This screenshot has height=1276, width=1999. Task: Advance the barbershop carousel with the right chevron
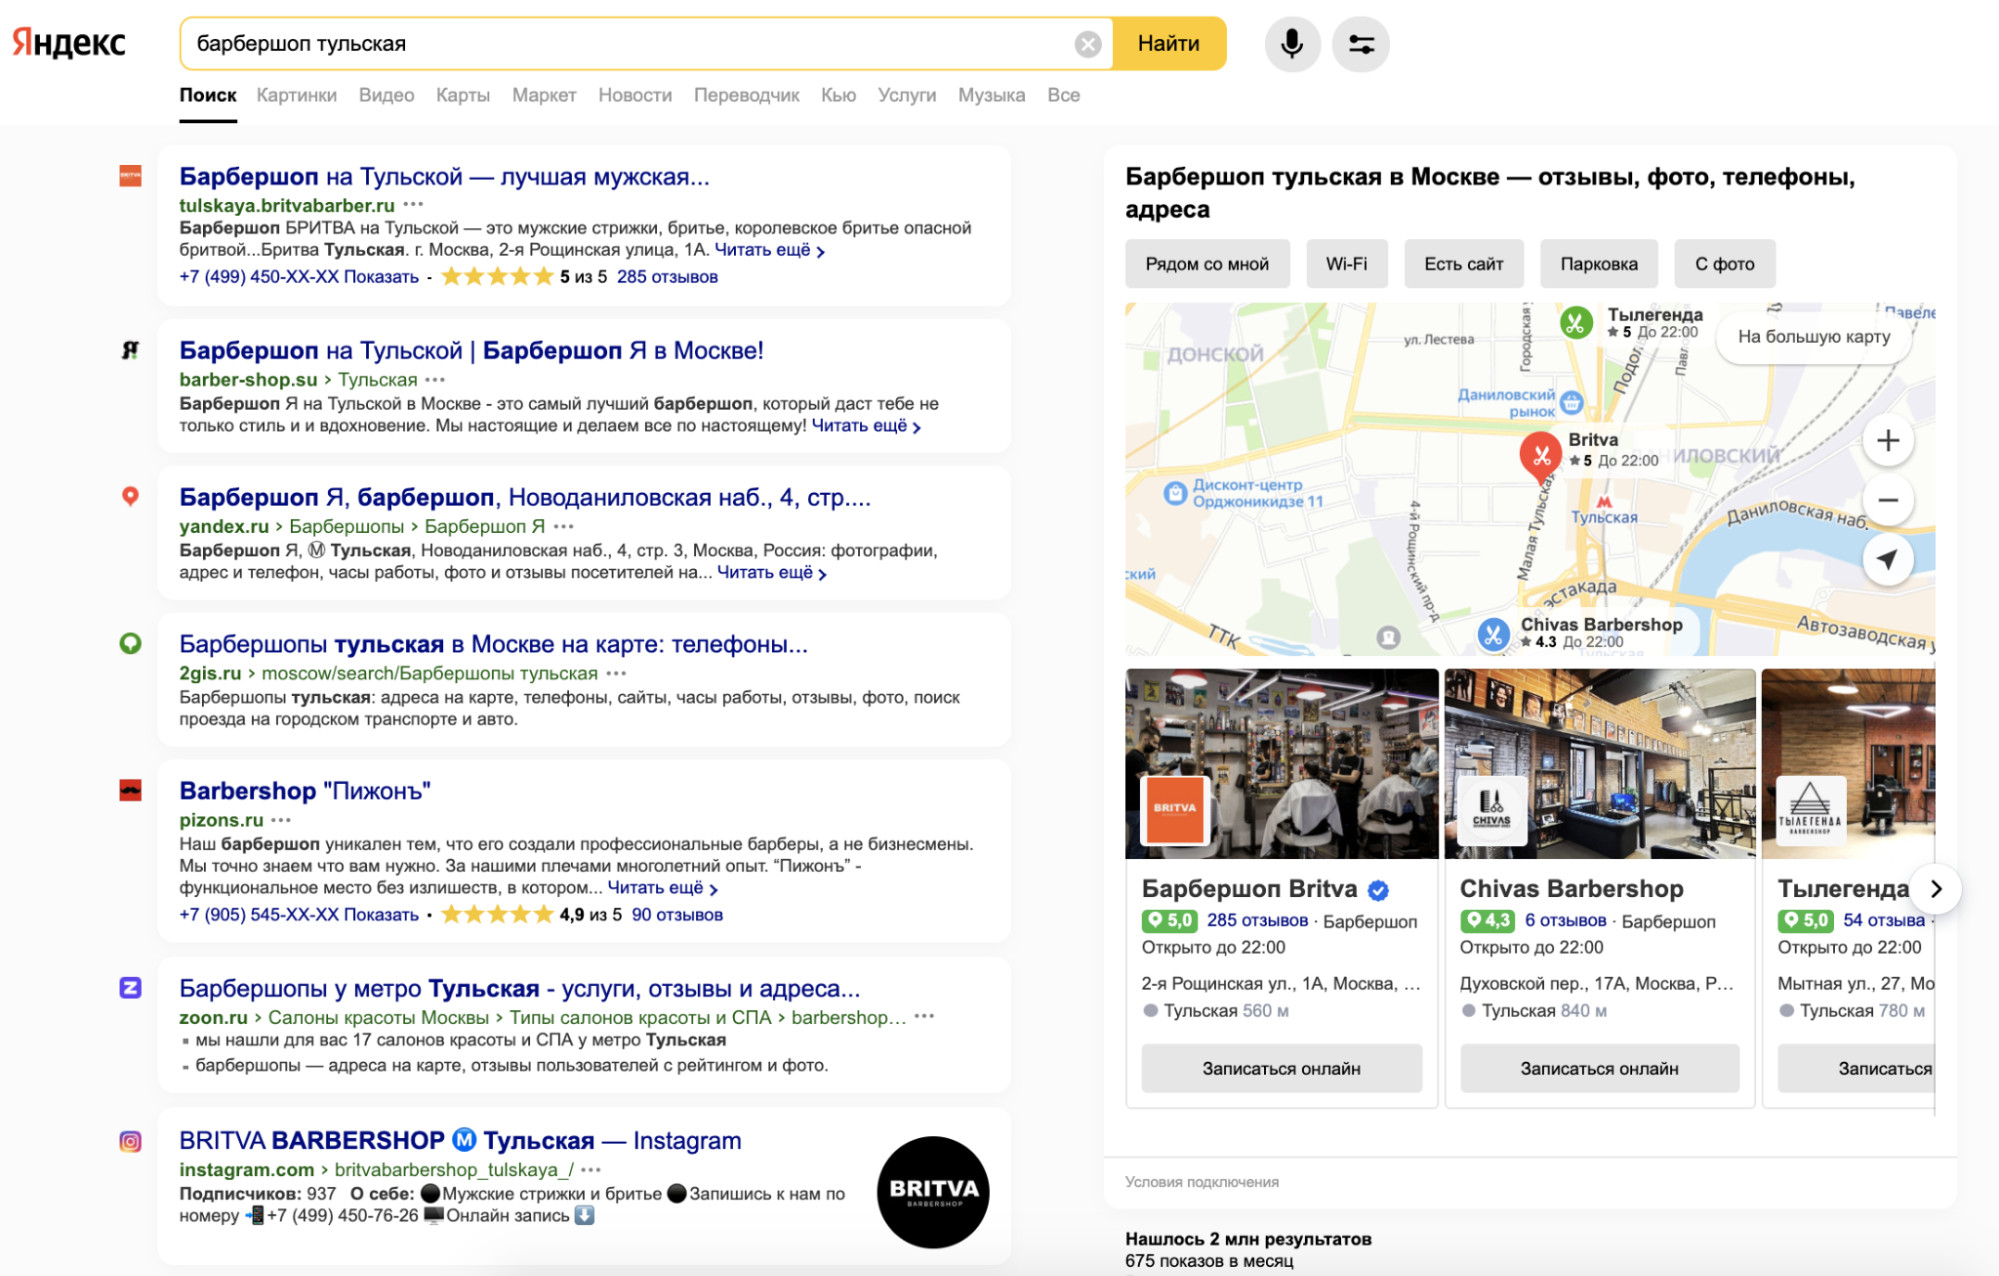(1936, 889)
